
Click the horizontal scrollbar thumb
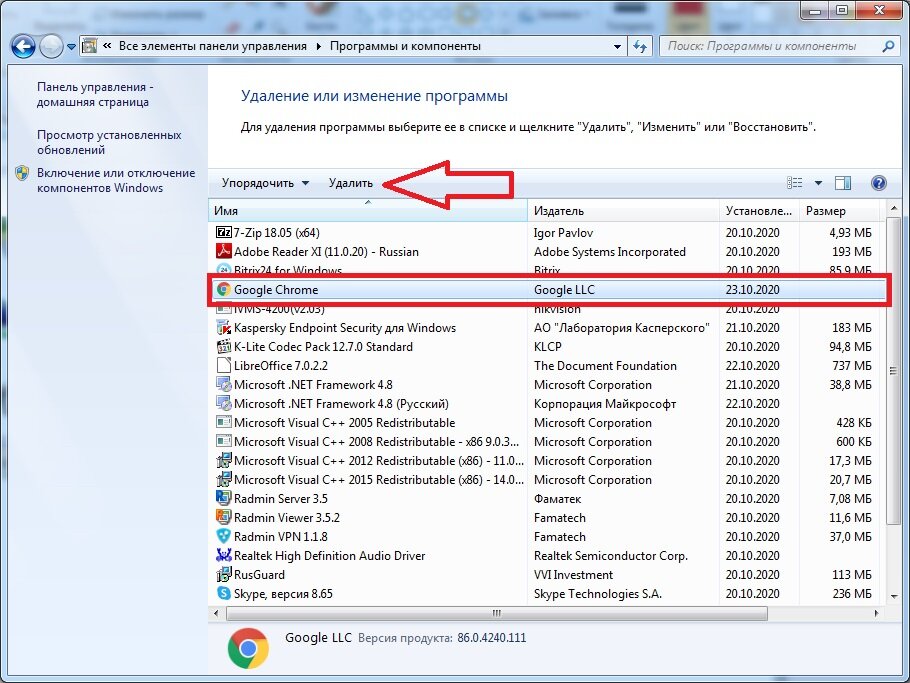click(x=497, y=613)
